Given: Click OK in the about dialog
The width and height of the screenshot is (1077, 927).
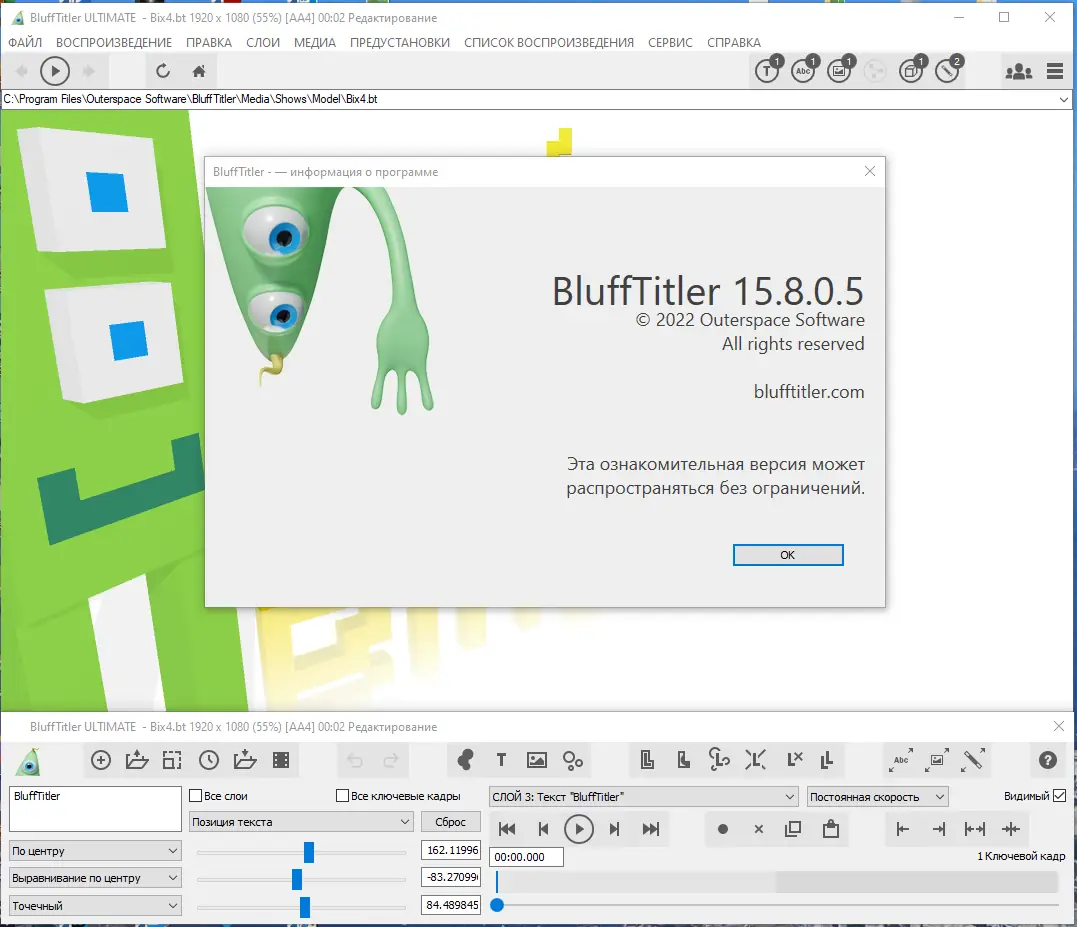Looking at the screenshot, I should click(788, 555).
